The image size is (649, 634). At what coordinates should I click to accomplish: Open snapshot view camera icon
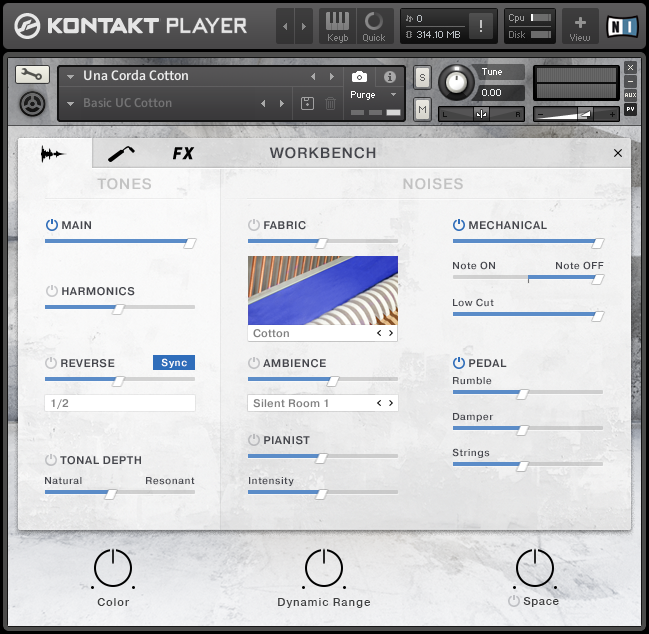click(359, 77)
